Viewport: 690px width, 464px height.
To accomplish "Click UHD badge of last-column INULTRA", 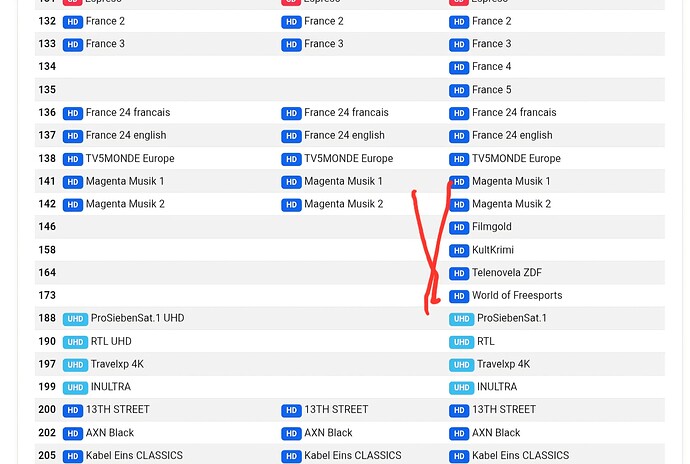I will [462, 387].
